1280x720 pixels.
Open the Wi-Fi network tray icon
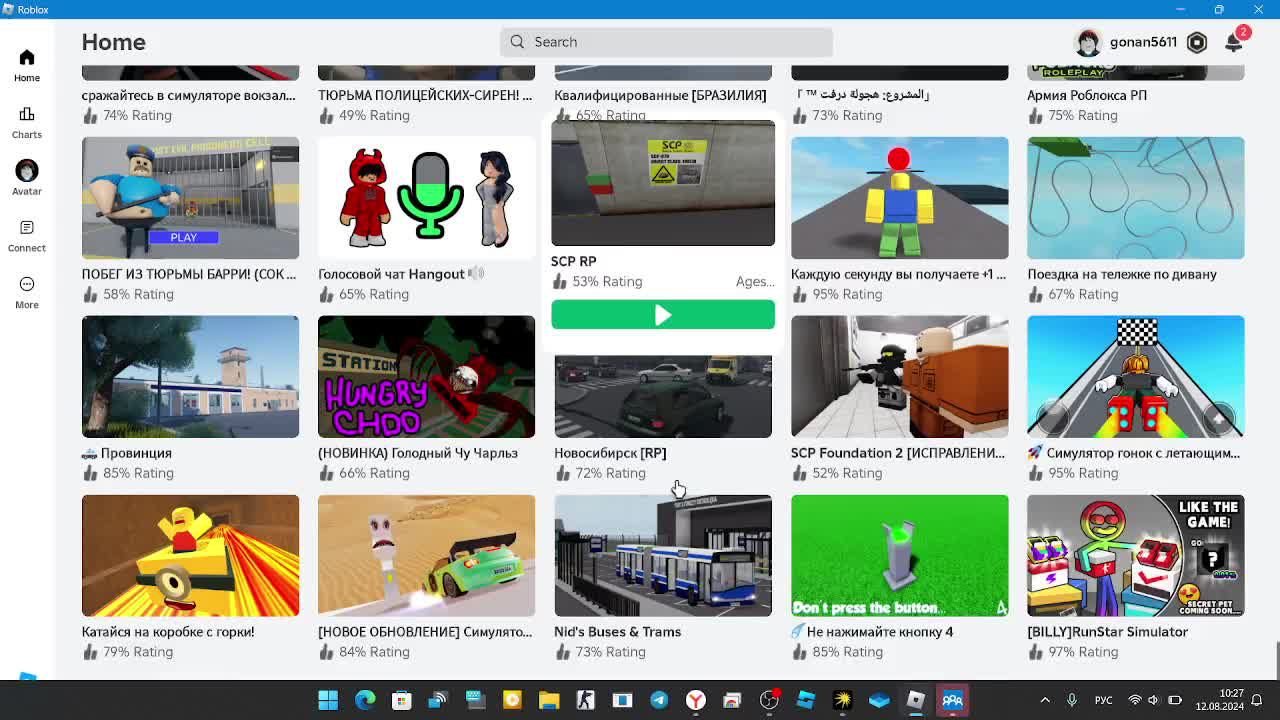pos(1134,700)
